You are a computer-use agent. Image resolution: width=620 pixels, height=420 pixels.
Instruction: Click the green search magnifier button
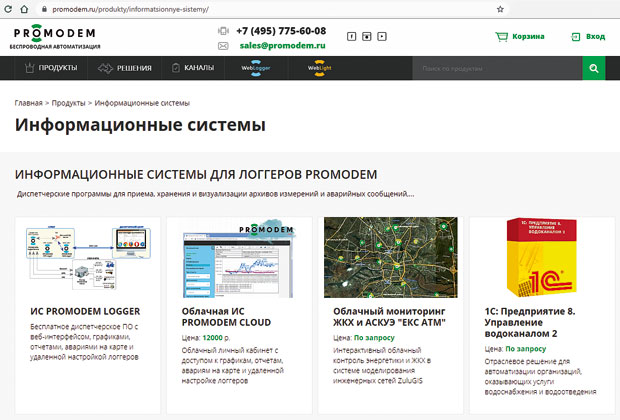pyautogui.click(x=594, y=68)
